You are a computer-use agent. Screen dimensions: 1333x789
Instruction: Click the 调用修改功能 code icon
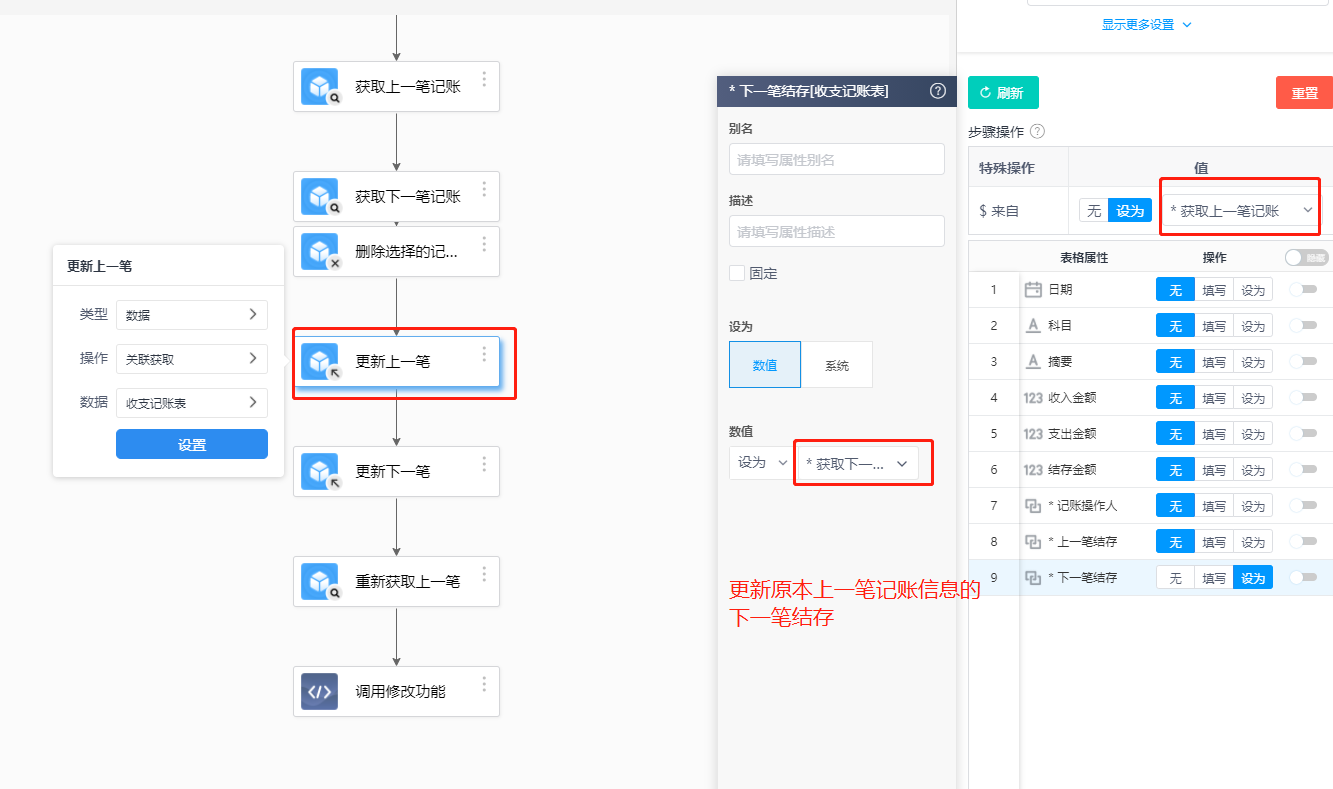(x=320, y=692)
